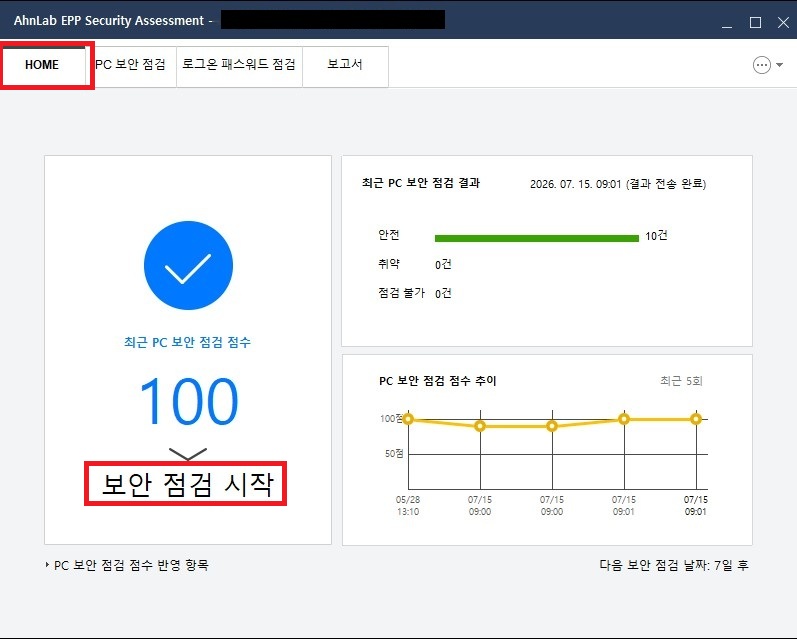Select the second 07/15 09:00 chart point
This screenshot has width=797, height=639.
click(552, 426)
